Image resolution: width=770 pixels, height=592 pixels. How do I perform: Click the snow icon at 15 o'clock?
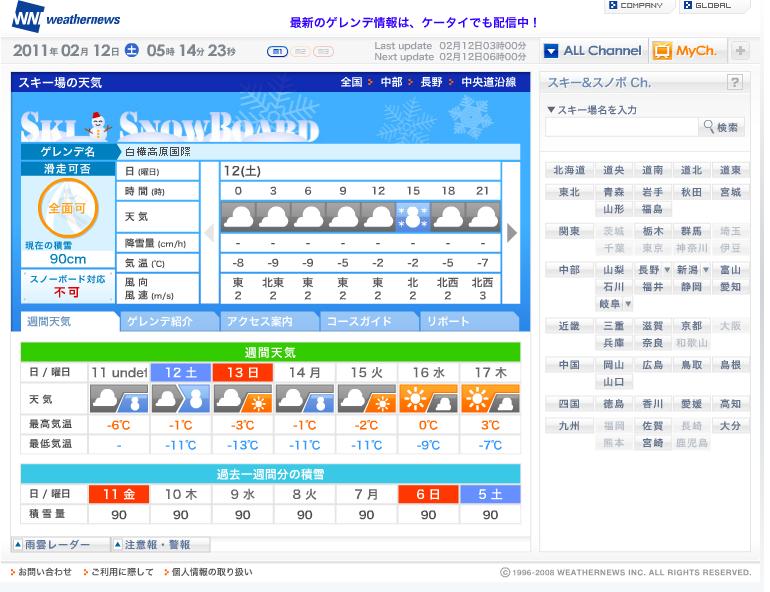pos(412,216)
